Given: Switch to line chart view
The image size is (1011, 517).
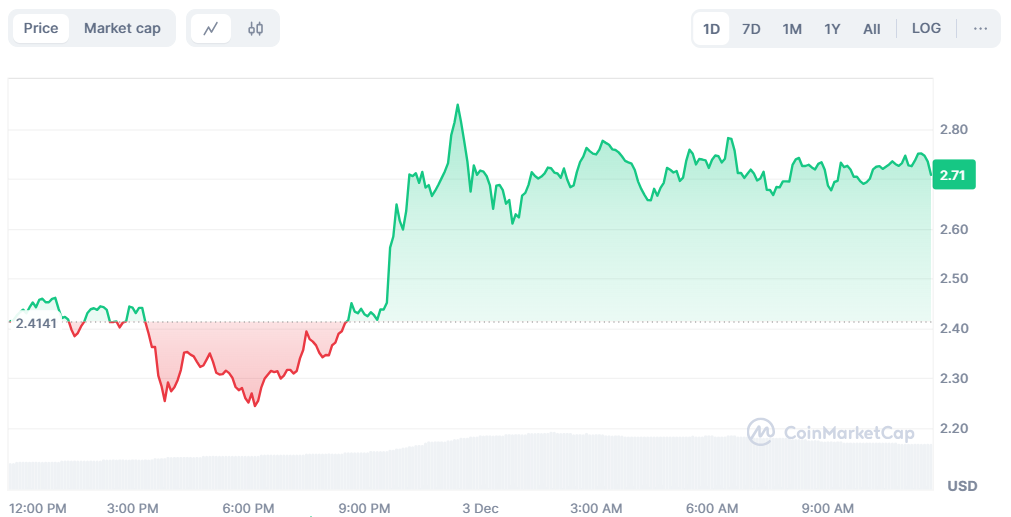Looking at the screenshot, I should click(211, 28).
